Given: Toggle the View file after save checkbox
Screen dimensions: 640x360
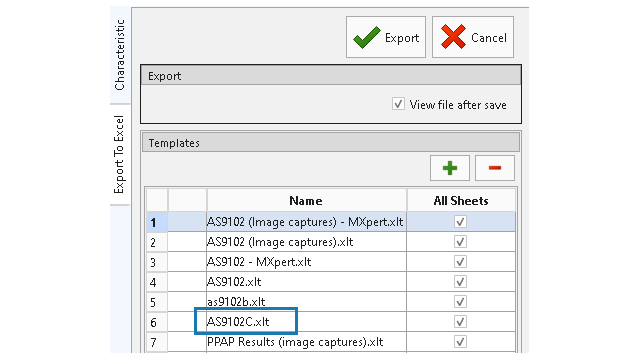Looking at the screenshot, I should (398, 104).
